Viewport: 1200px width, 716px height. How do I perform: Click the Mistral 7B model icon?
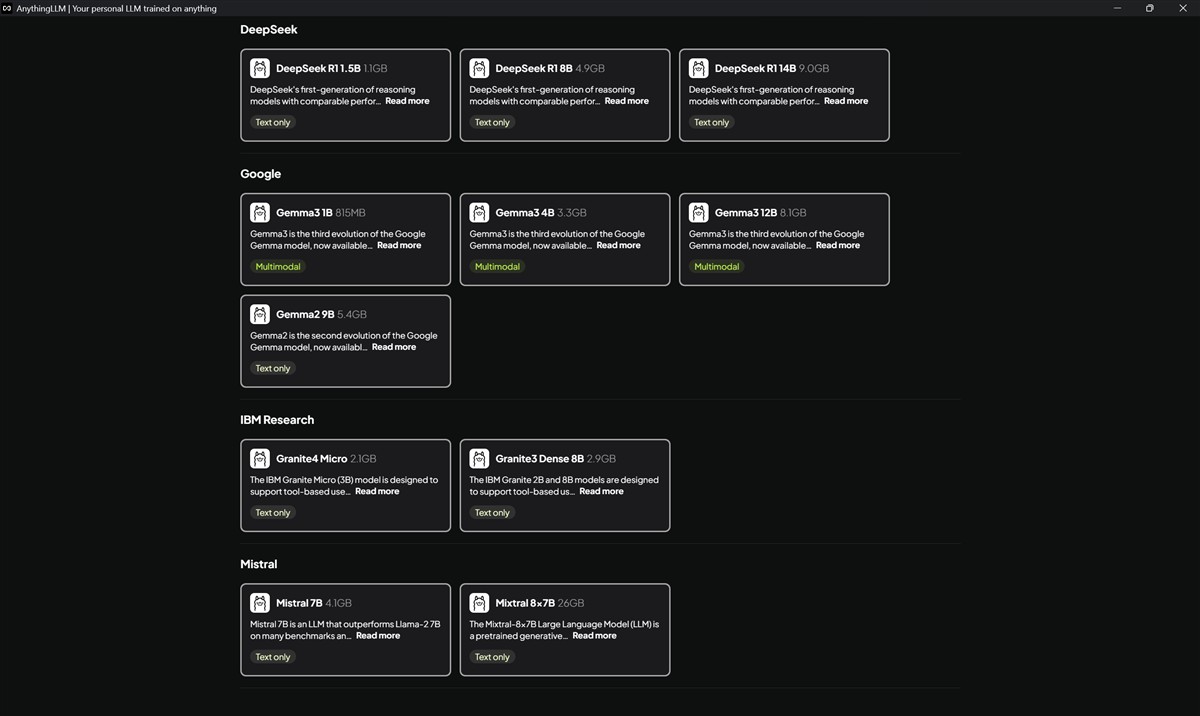pyautogui.click(x=260, y=603)
